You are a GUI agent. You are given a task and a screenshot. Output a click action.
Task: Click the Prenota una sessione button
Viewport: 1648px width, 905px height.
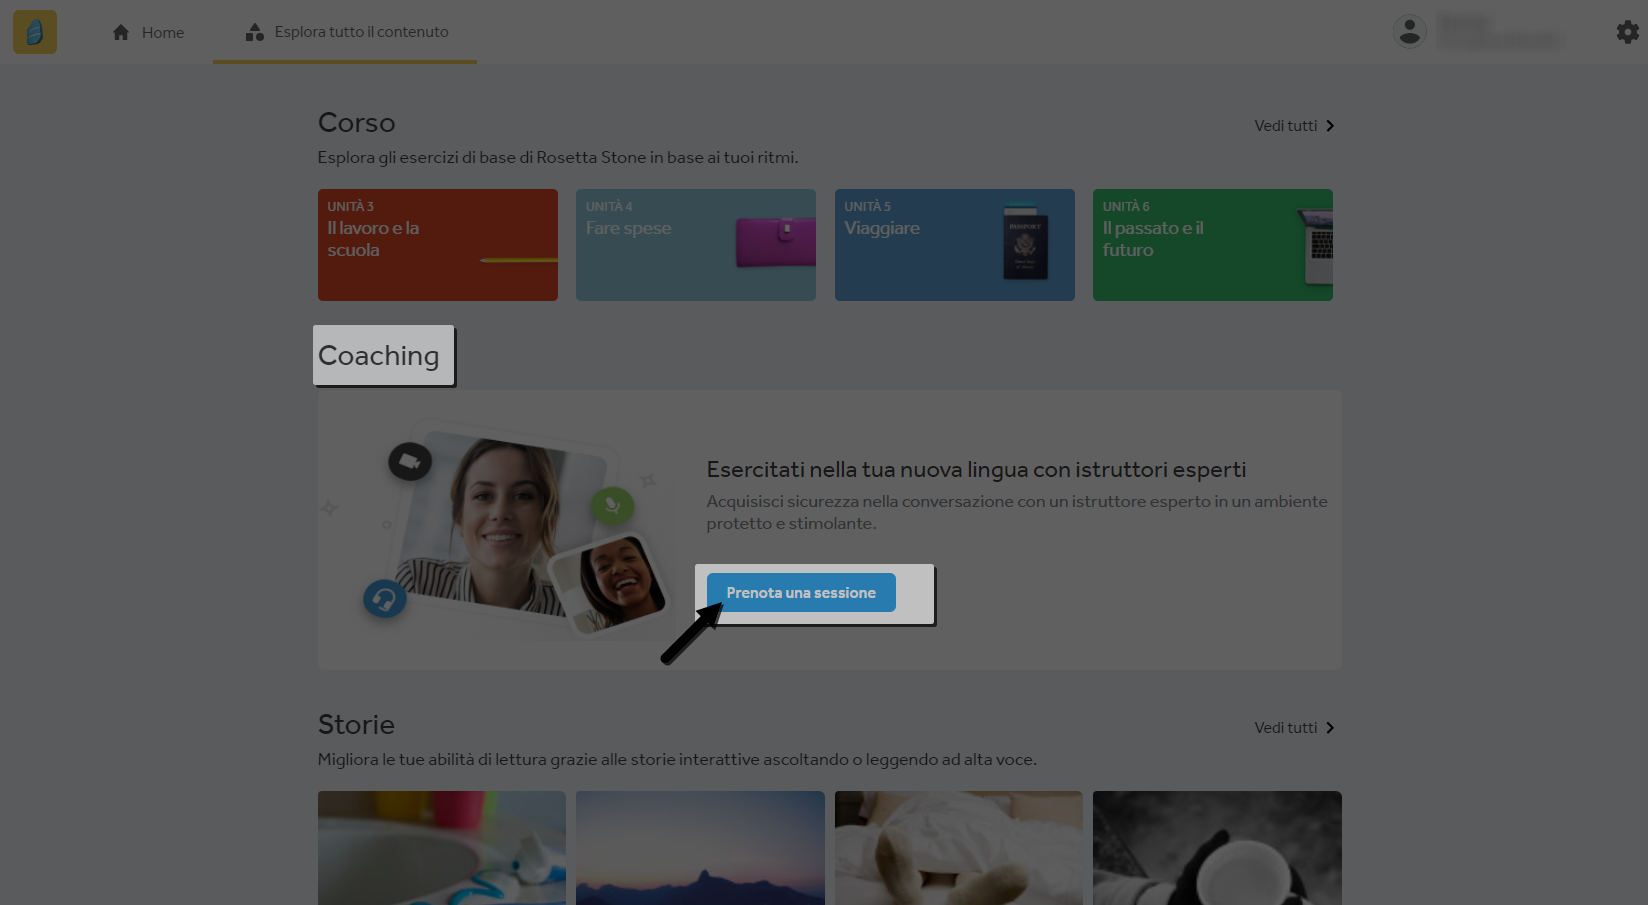click(801, 593)
